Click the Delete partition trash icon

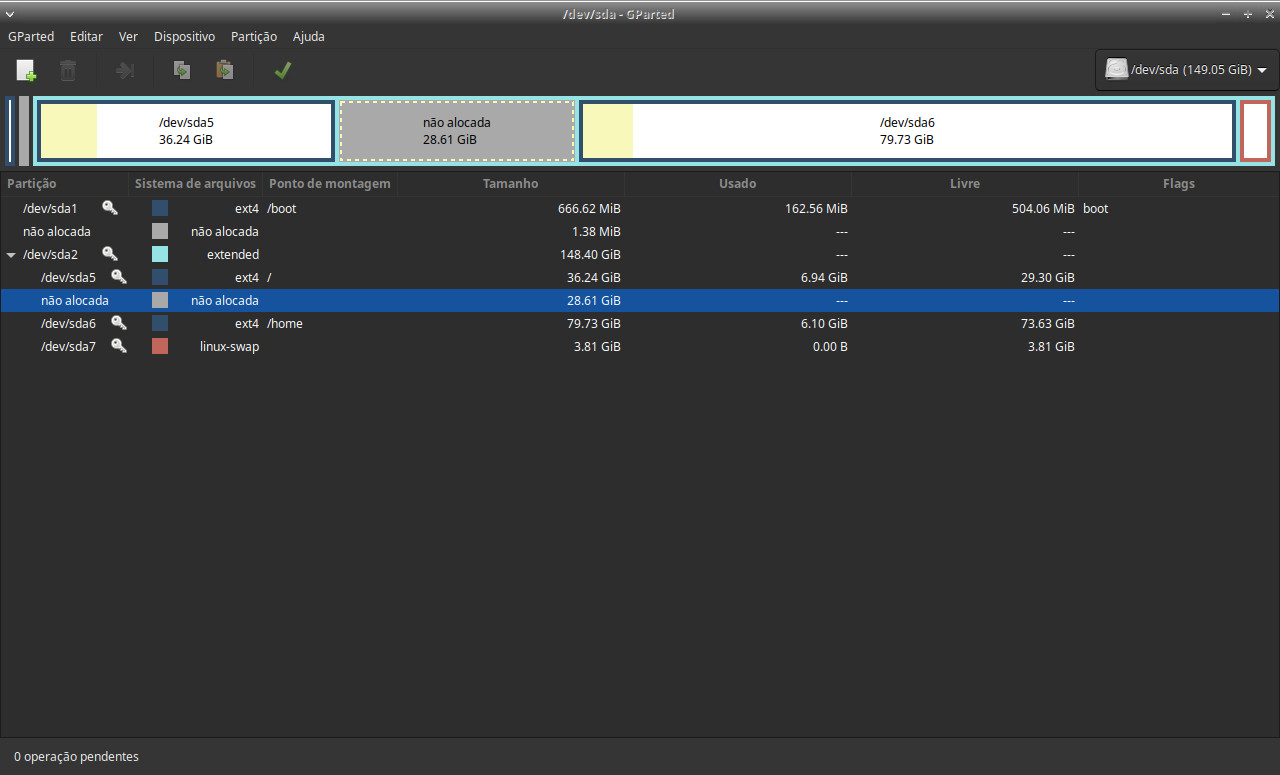67,71
